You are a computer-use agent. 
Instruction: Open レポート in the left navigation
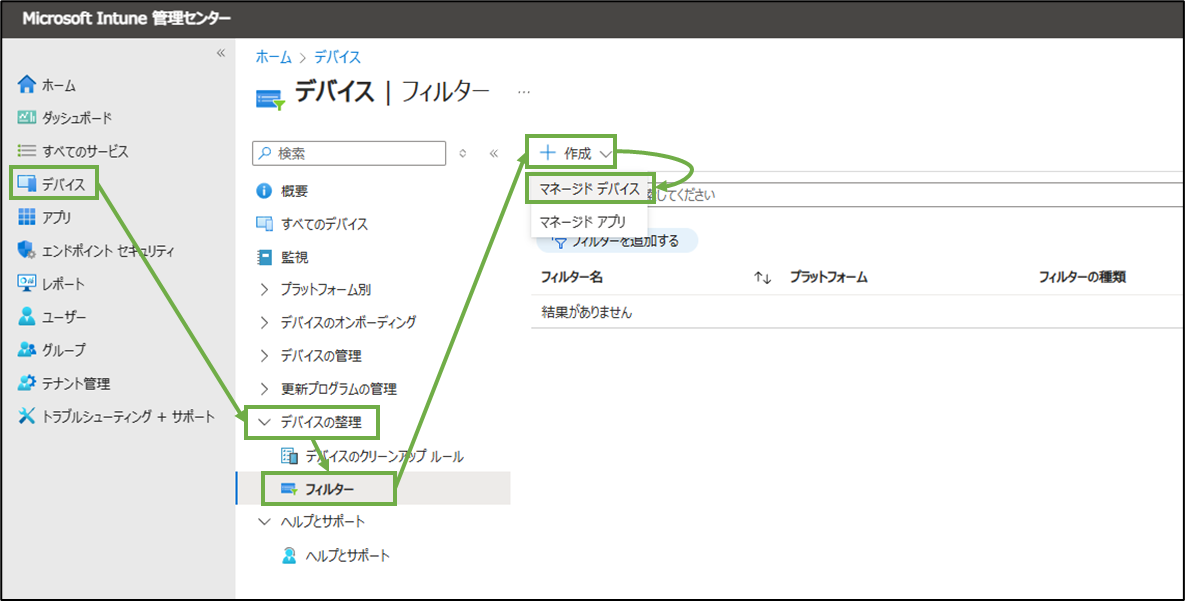pos(63,284)
